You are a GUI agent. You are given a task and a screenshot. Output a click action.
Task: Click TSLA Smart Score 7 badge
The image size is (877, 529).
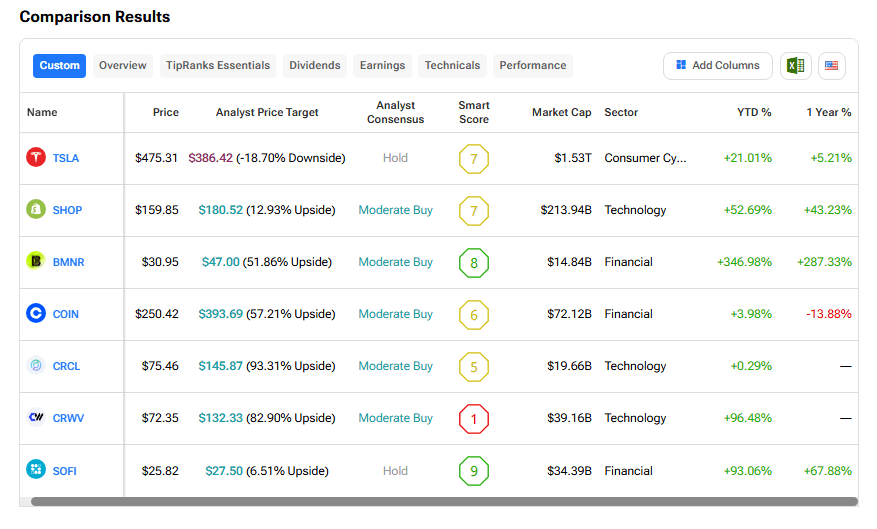pos(474,159)
